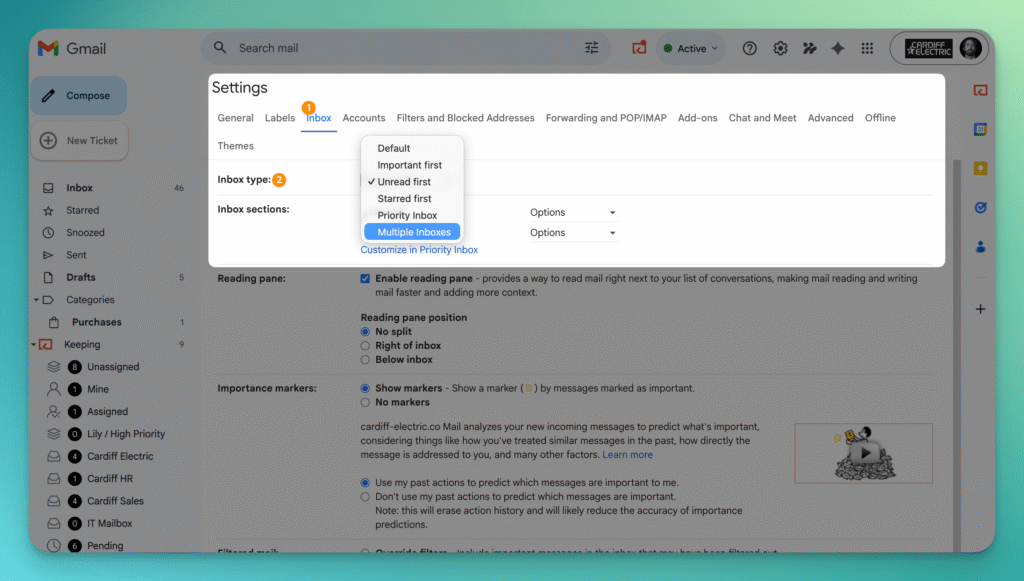Screen dimensions: 1024x581
Task: Click the Search mail field
Action: click(x=405, y=48)
